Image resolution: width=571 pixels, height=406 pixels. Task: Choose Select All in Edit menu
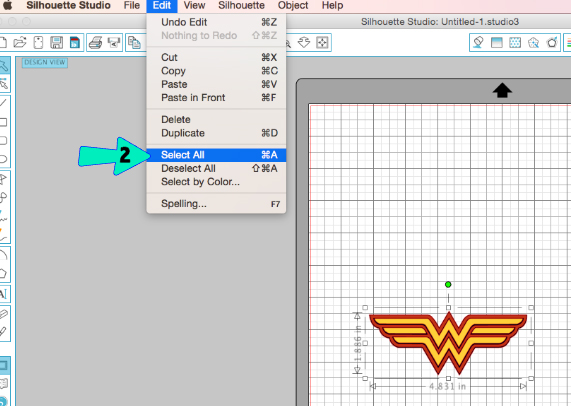click(x=216, y=155)
